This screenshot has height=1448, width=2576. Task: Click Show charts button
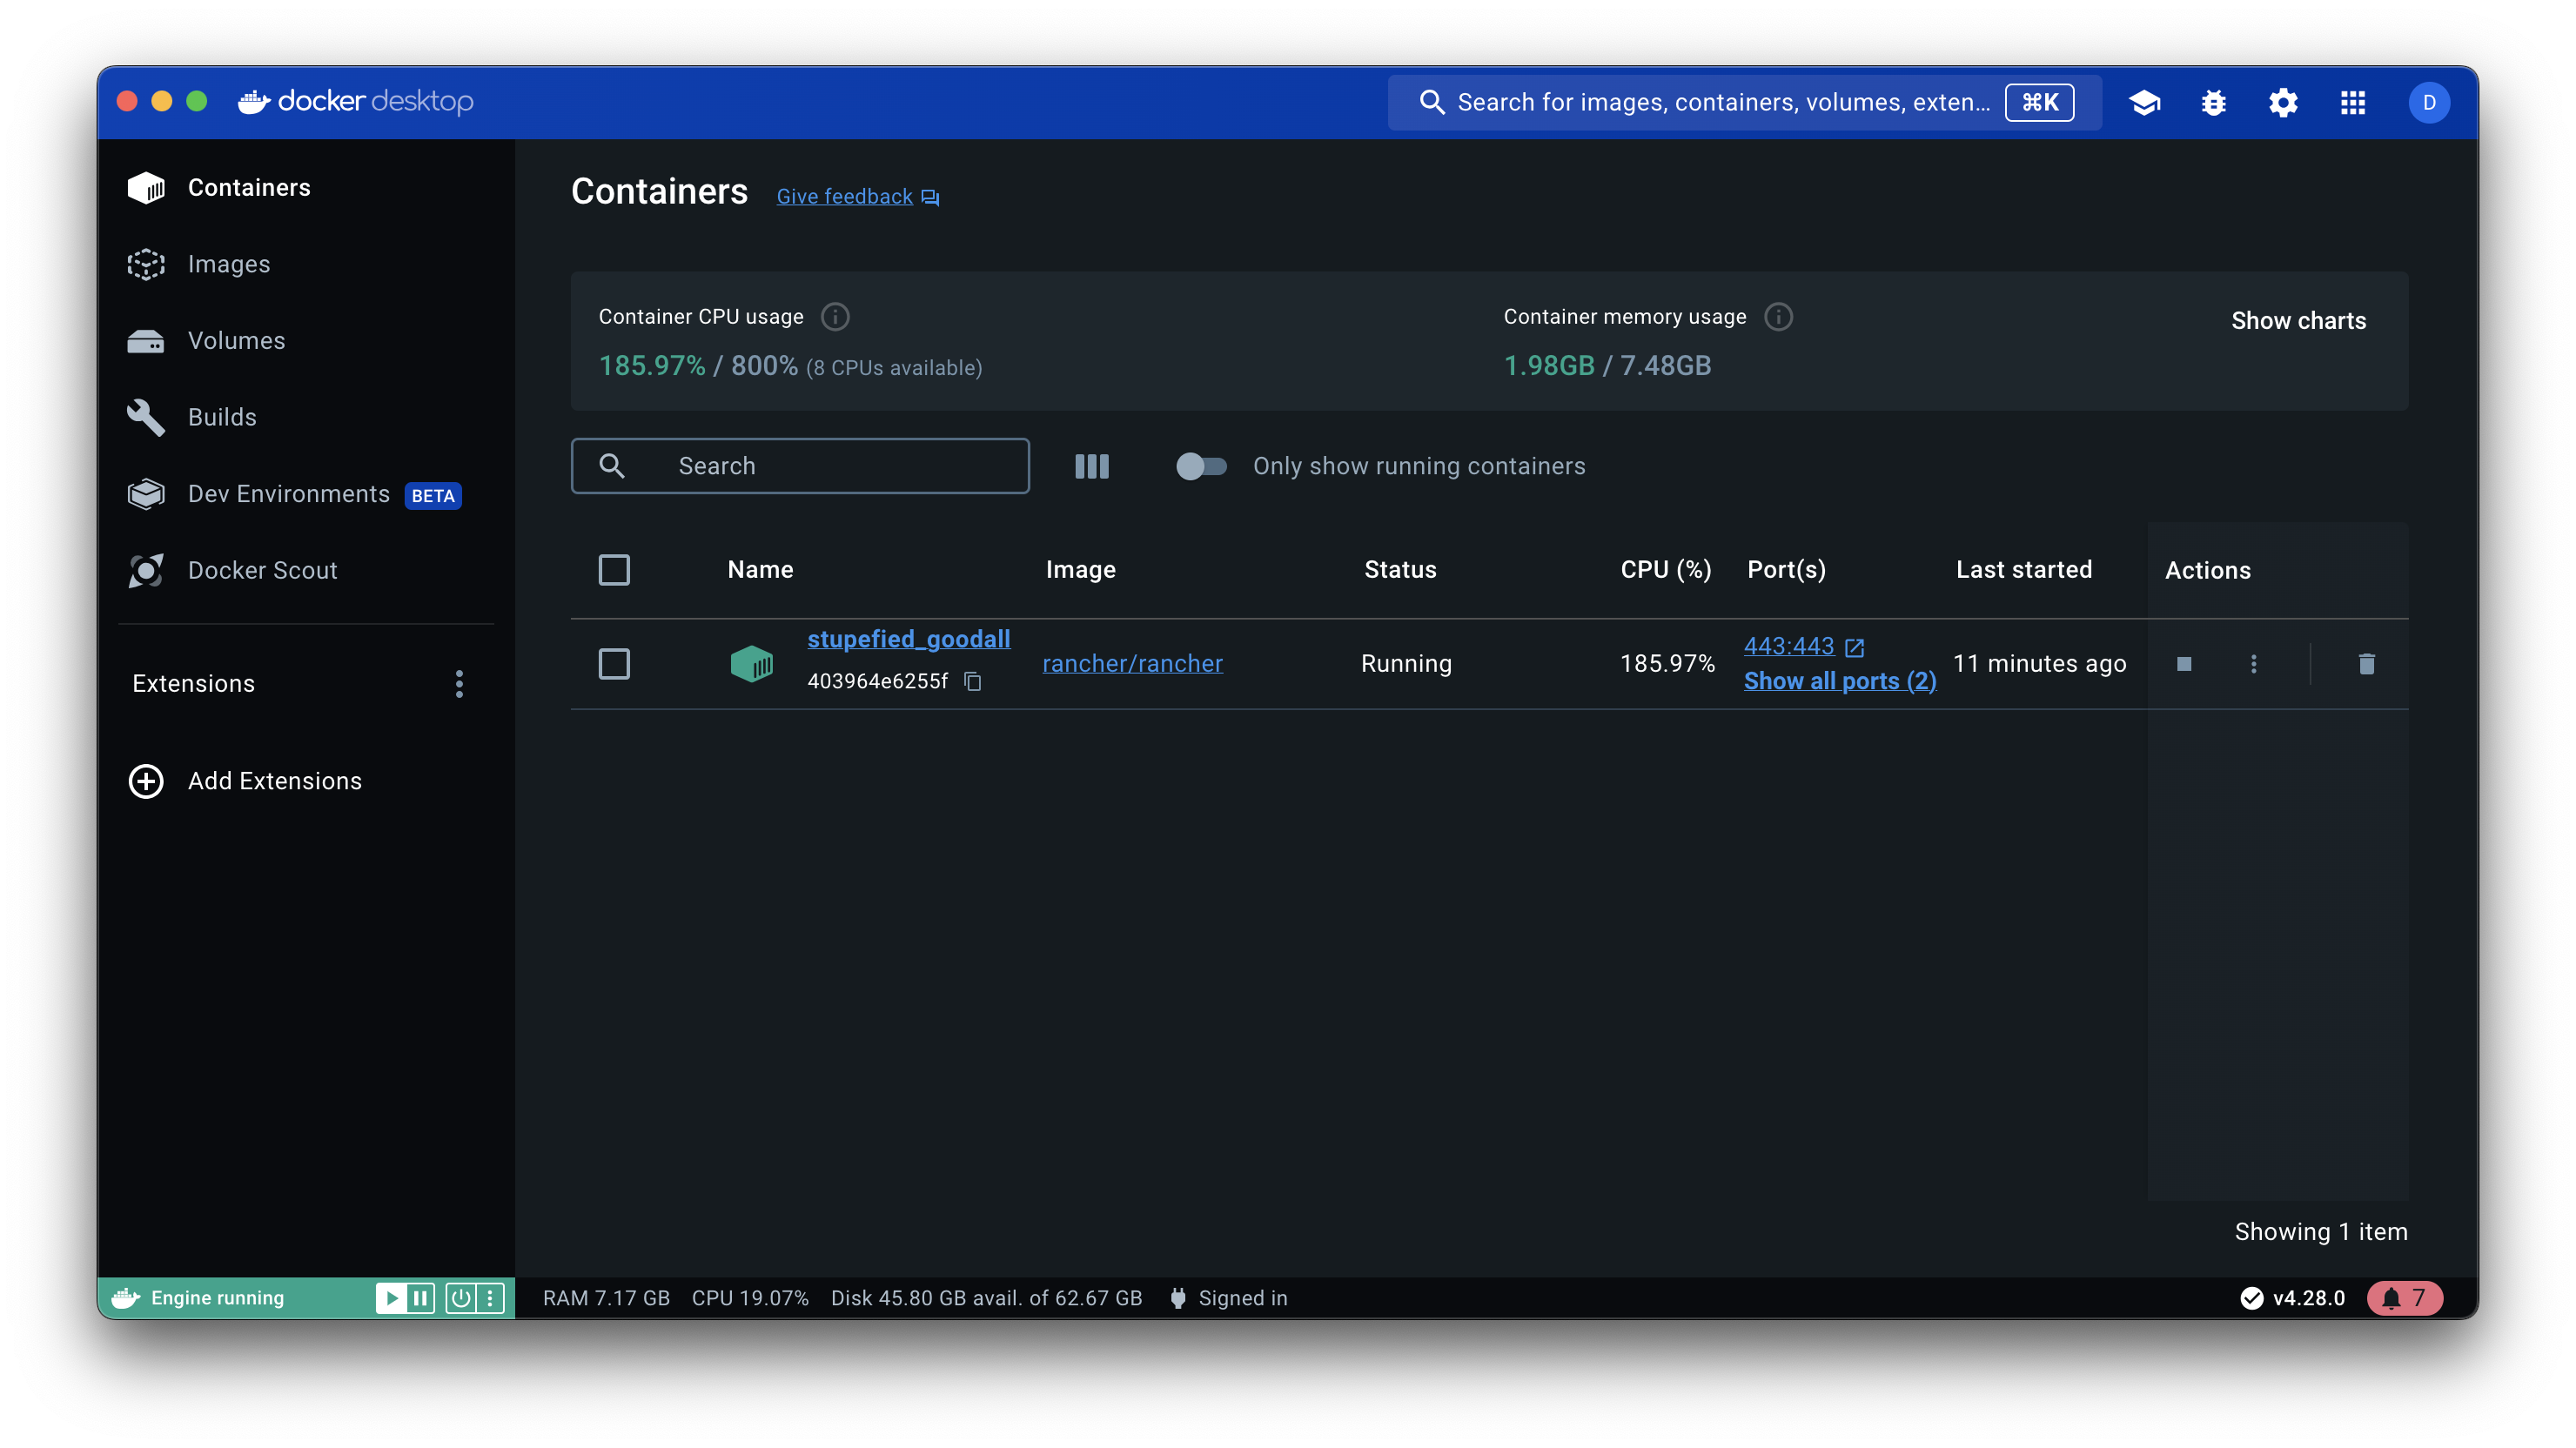click(2298, 321)
